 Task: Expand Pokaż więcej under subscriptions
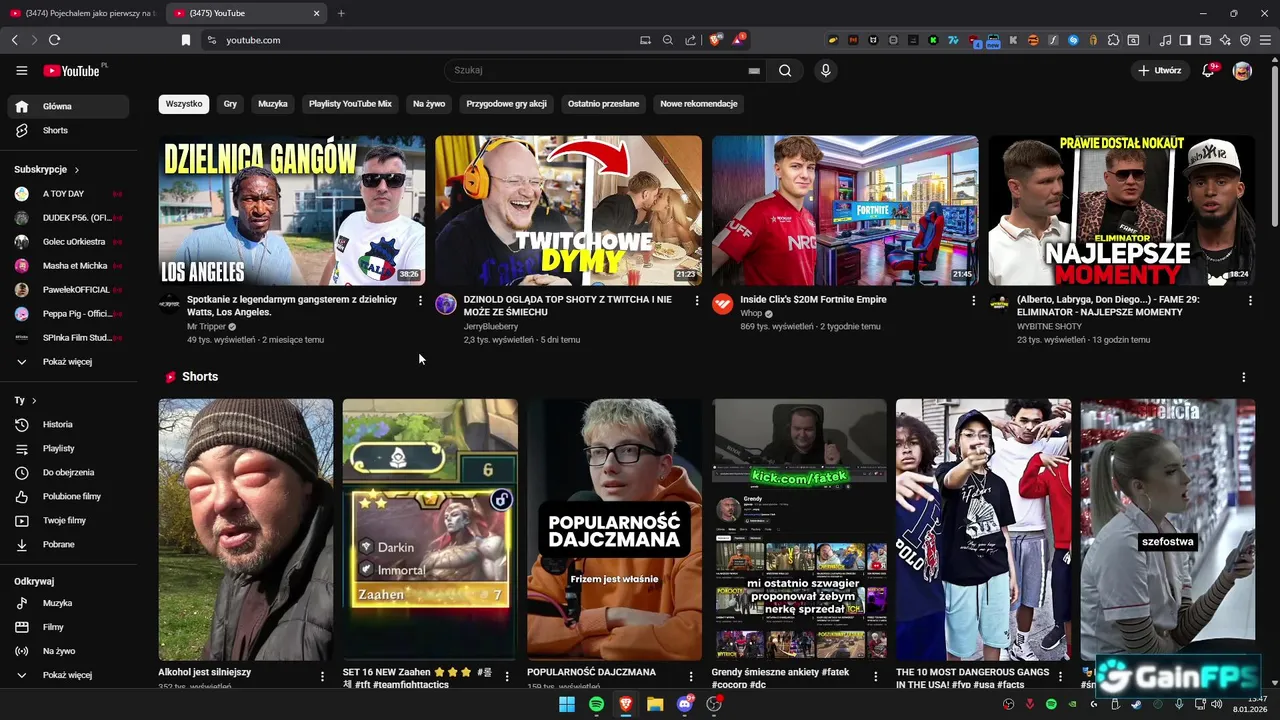click(68, 361)
